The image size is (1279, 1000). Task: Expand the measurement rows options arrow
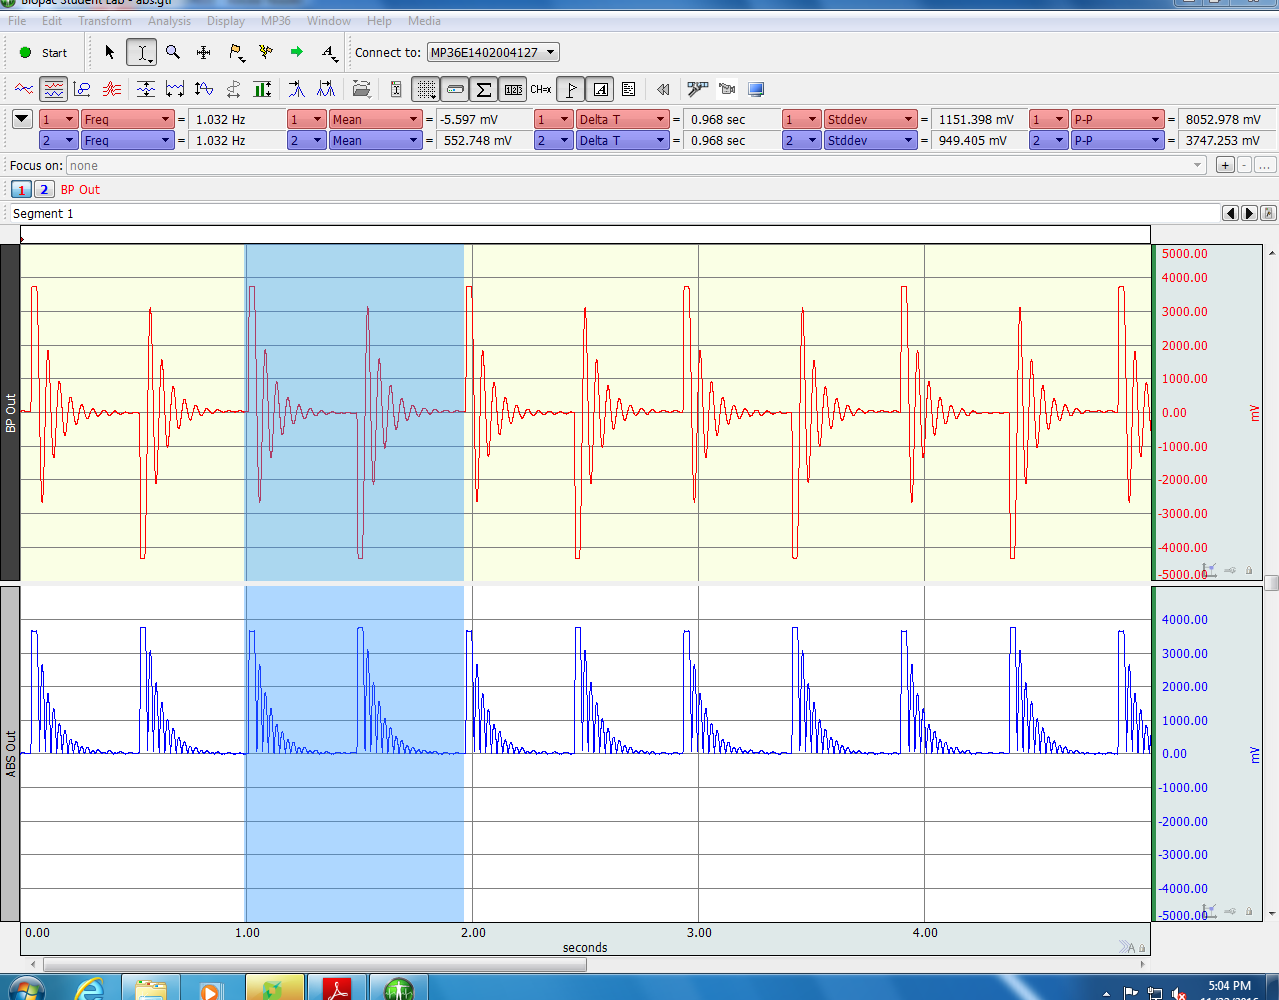point(22,119)
